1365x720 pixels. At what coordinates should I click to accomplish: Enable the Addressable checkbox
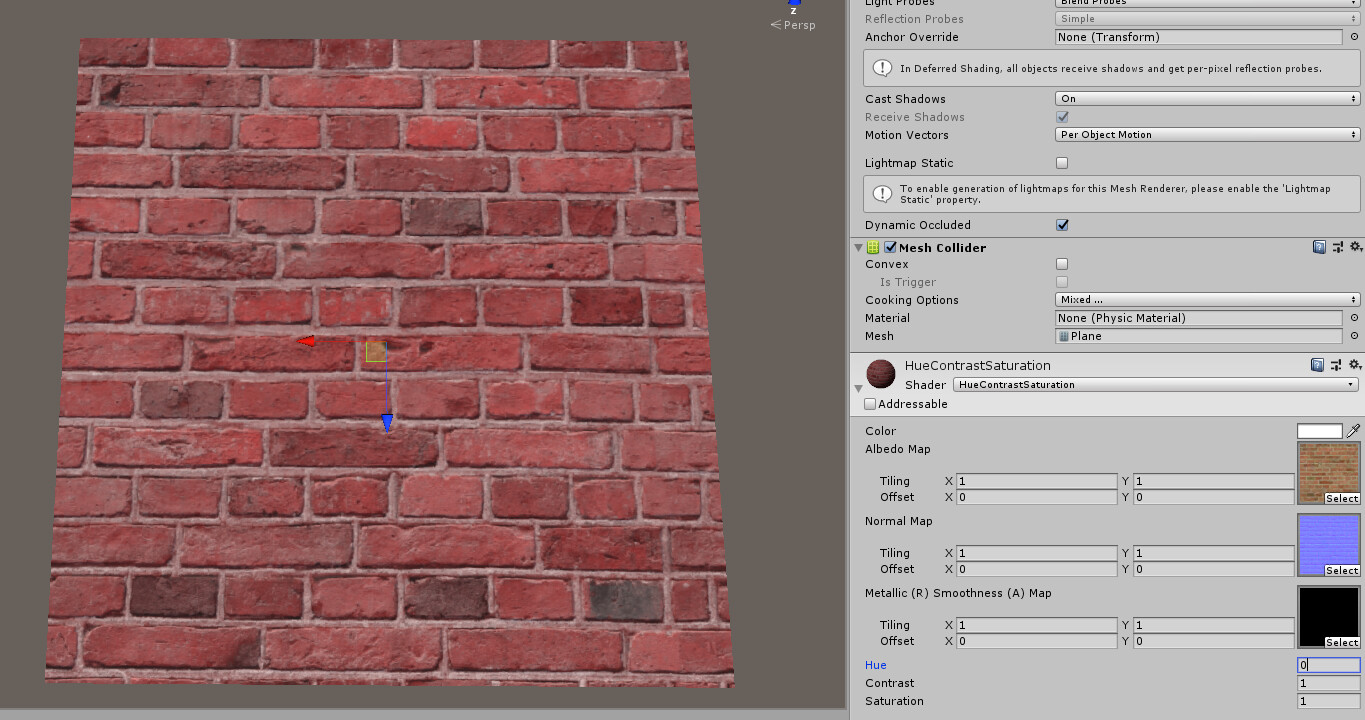tap(869, 403)
